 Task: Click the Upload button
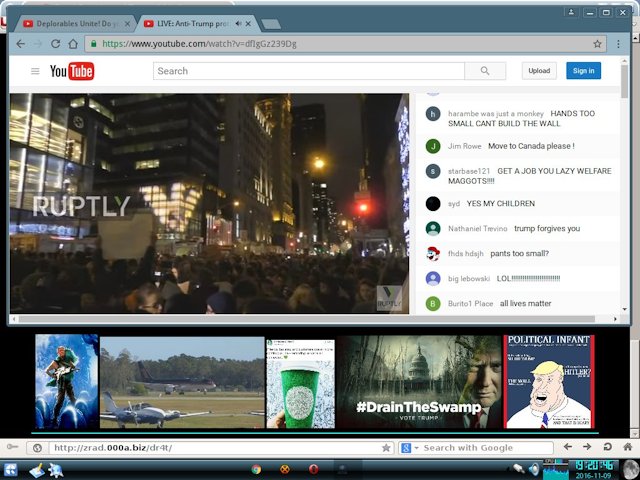pyautogui.click(x=539, y=71)
